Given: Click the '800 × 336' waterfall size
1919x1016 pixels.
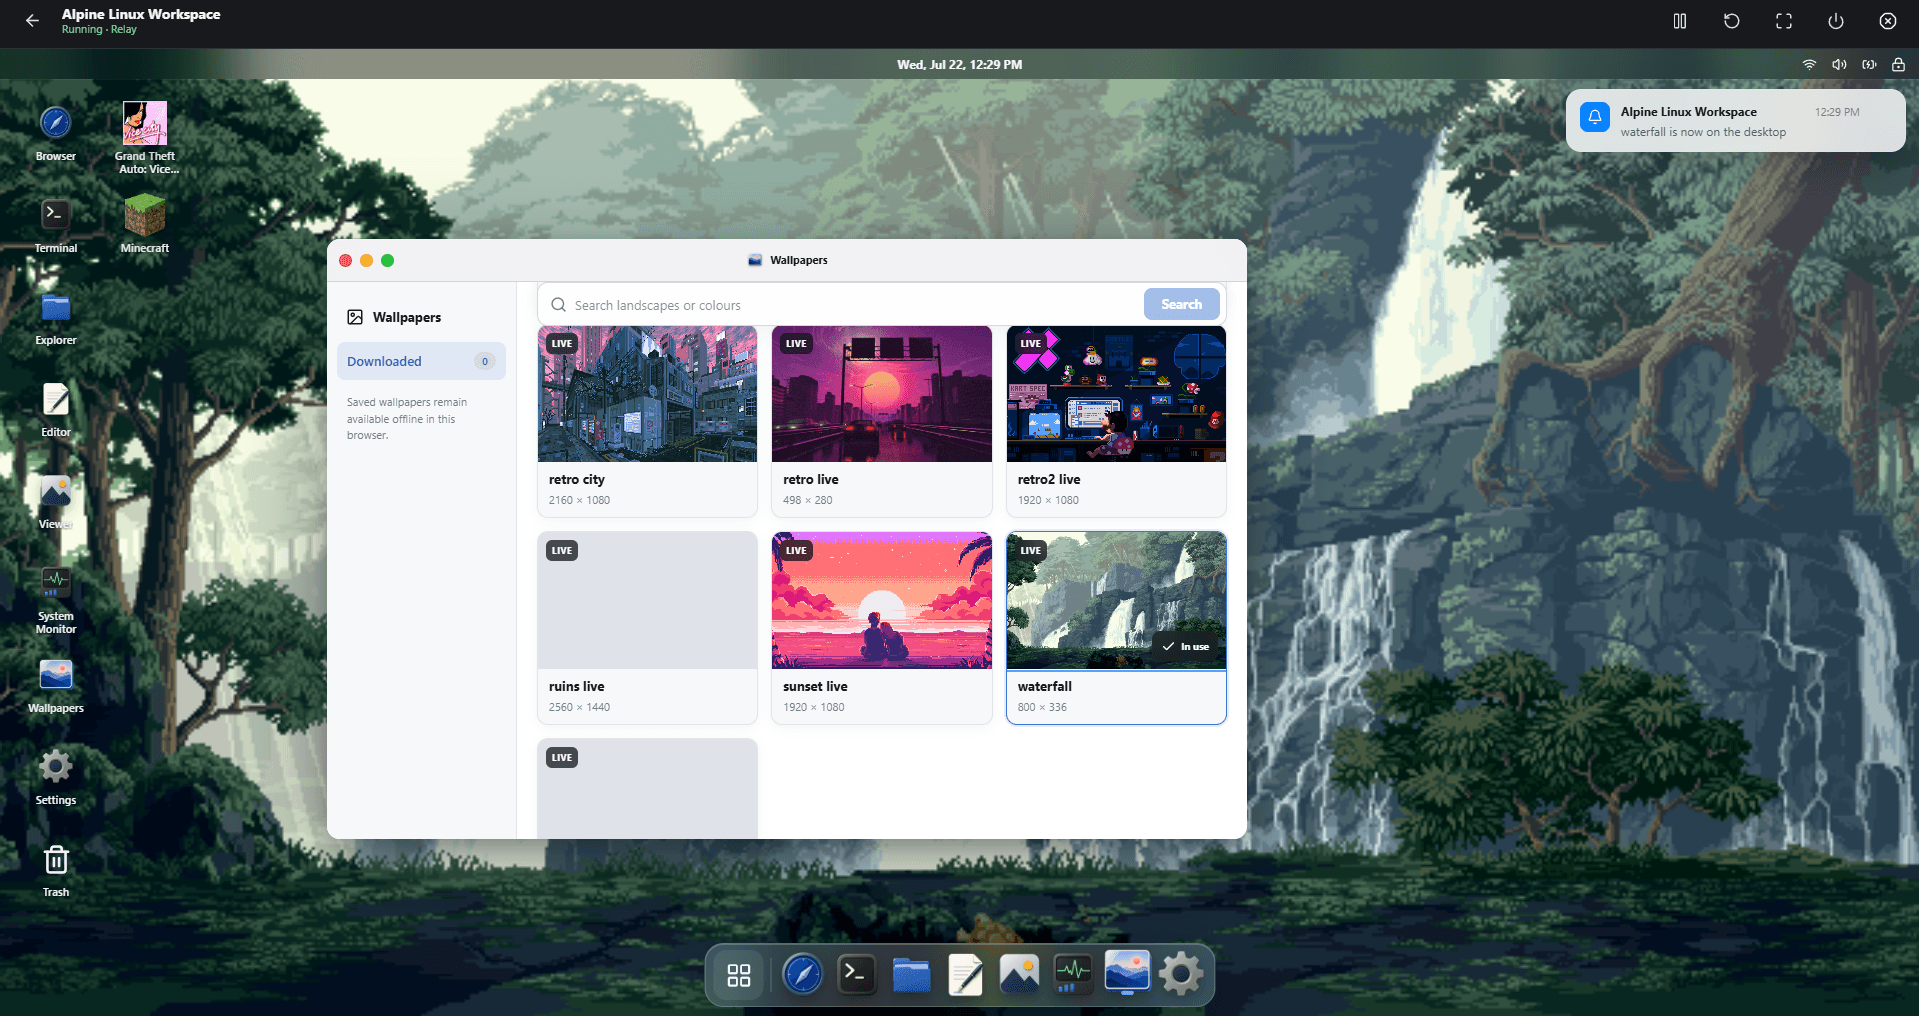Looking at the screenshot, I should tap(1042, 707).
